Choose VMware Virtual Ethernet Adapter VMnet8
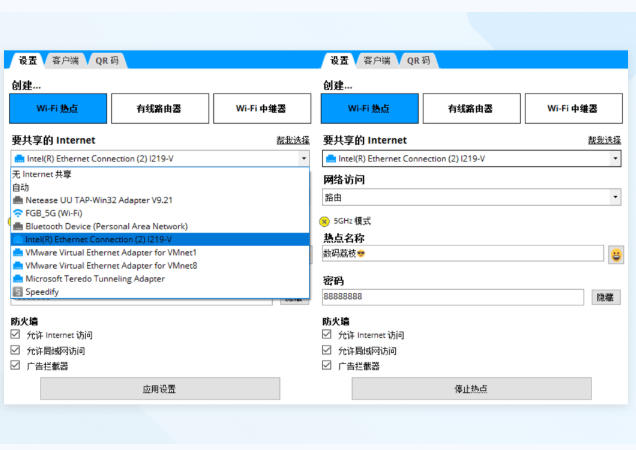 pos(160,265)
